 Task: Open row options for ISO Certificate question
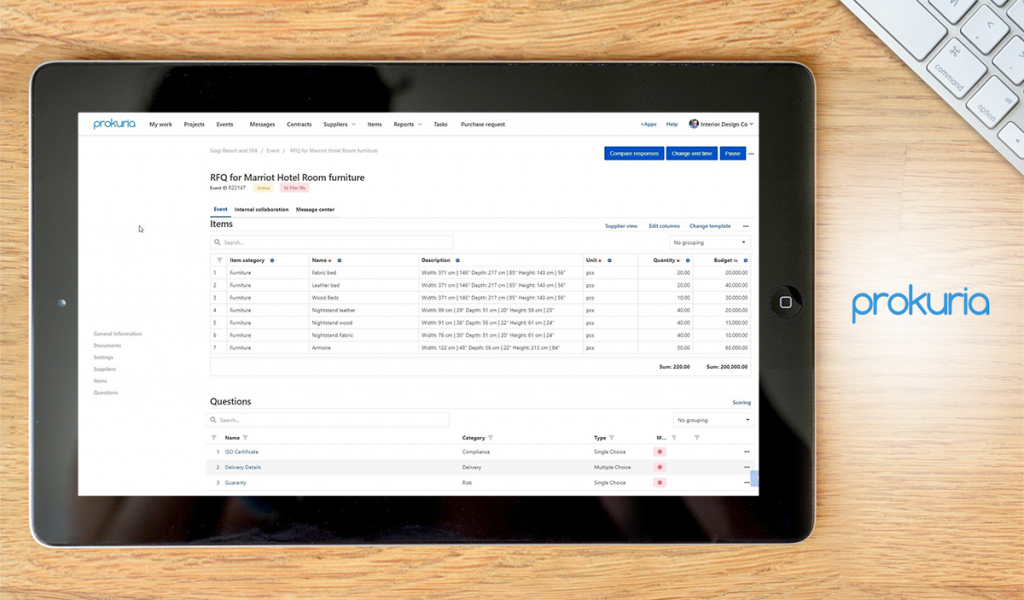(746, 452)
